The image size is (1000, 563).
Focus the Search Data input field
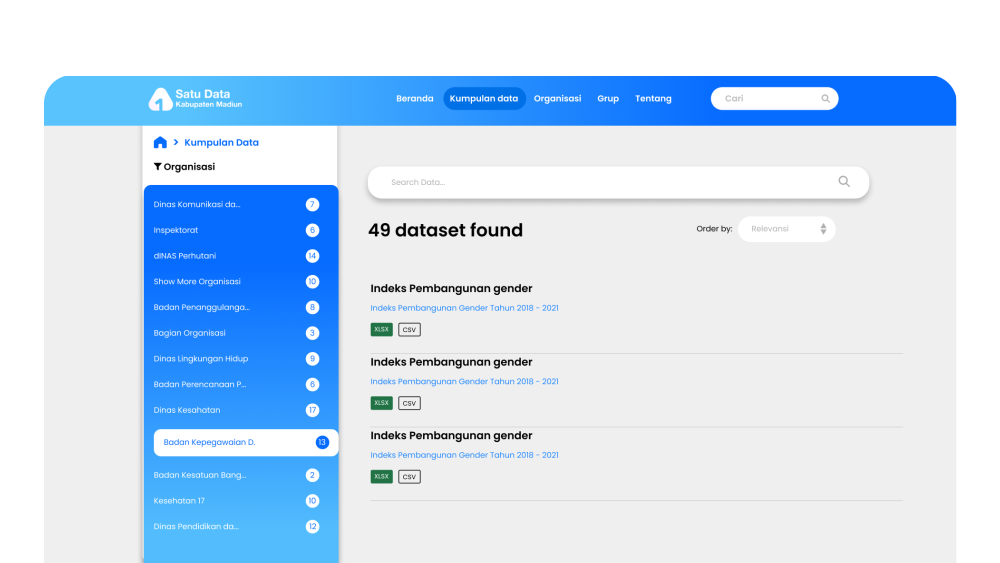pos(600,182)
